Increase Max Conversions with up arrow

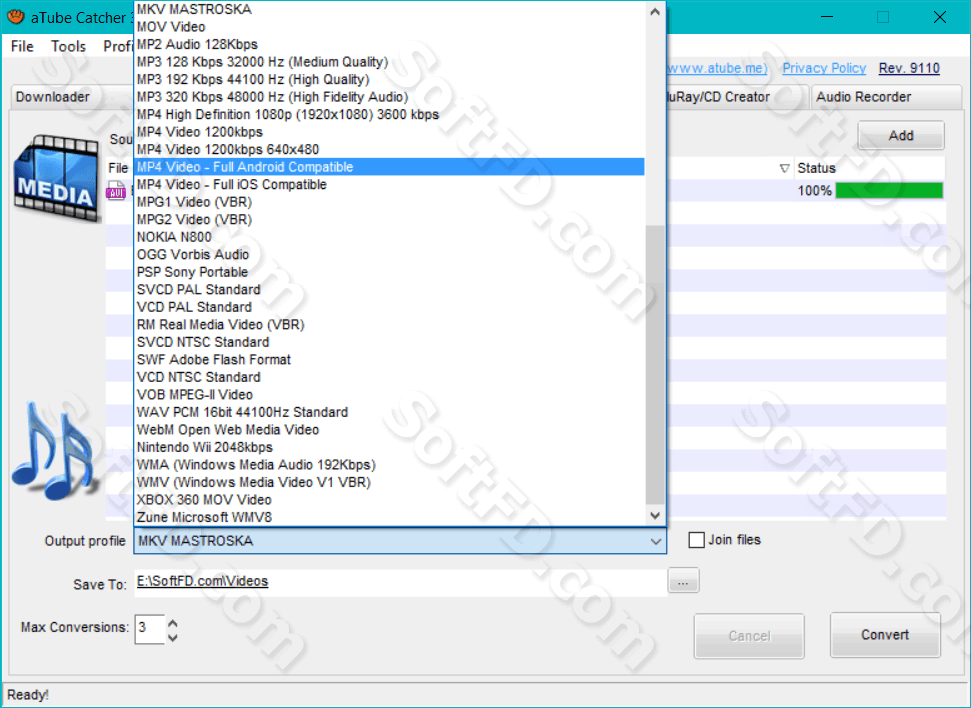173,623
